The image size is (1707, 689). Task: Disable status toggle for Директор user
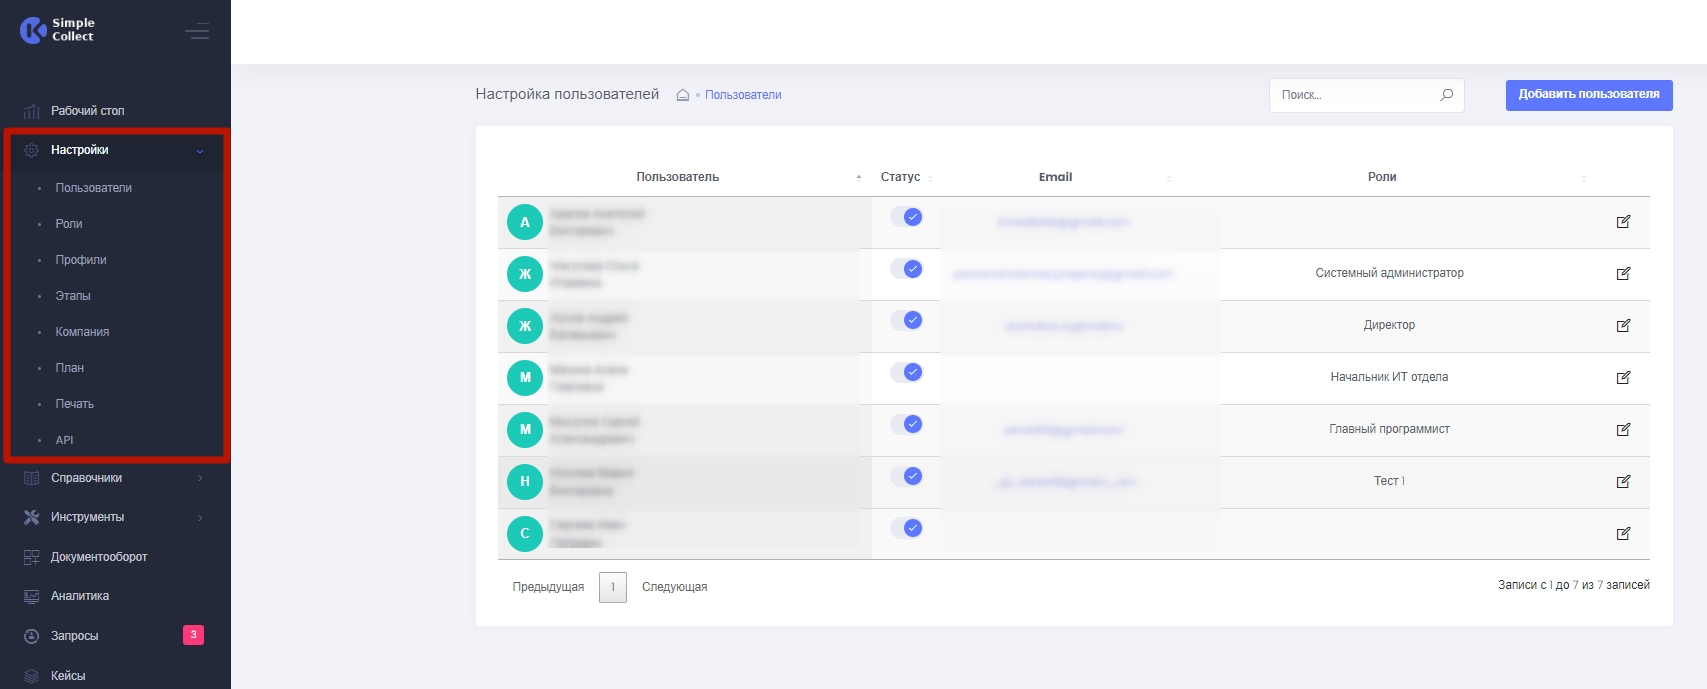click(x=907, y=320)
